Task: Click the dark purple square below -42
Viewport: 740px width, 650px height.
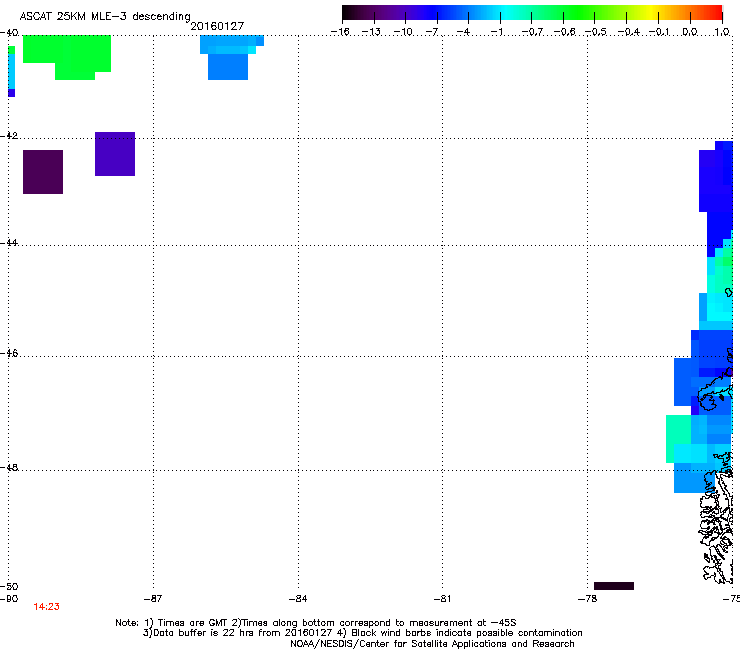Action: [43, 172]
